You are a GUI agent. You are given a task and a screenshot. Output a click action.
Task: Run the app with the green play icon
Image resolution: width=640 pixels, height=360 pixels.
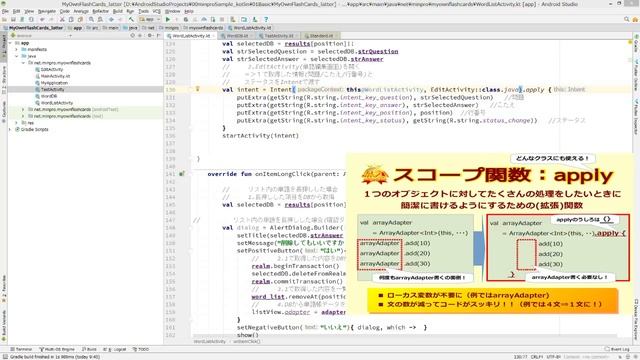(x=168, y=19)
